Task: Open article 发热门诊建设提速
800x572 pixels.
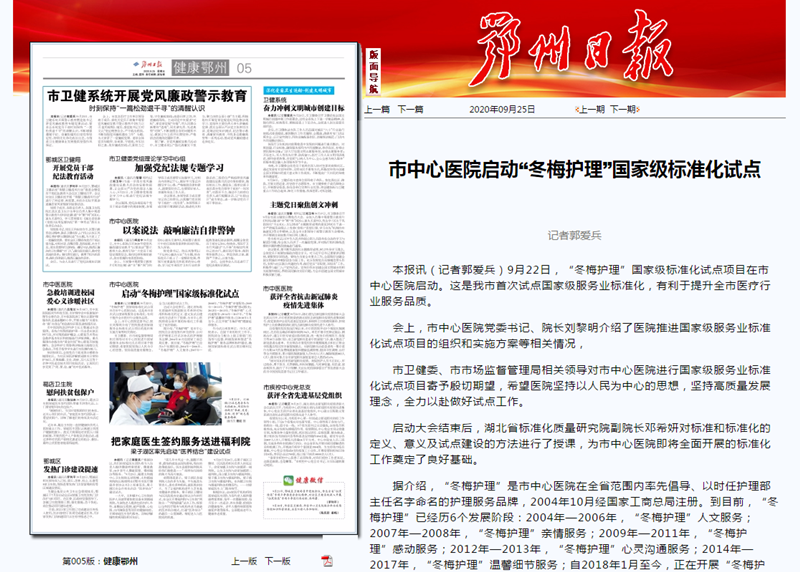Action: [70, 469]
